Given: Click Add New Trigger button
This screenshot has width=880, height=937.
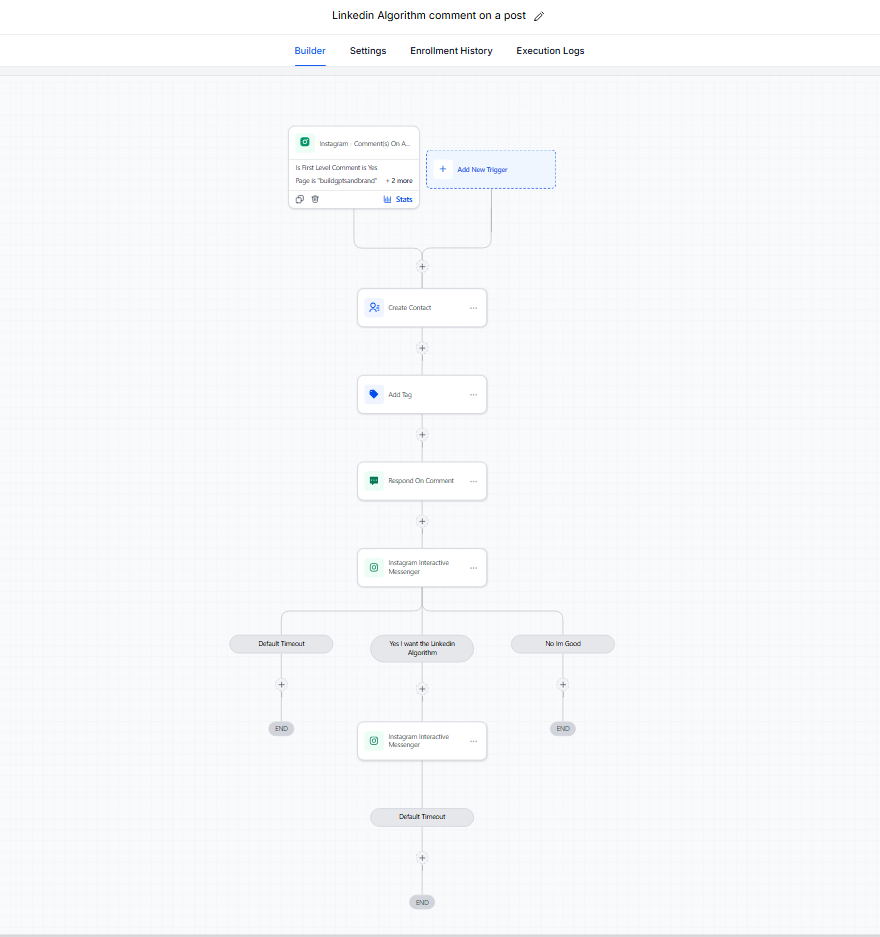Looking at the screenshot, I should click(x=490, y=170).
